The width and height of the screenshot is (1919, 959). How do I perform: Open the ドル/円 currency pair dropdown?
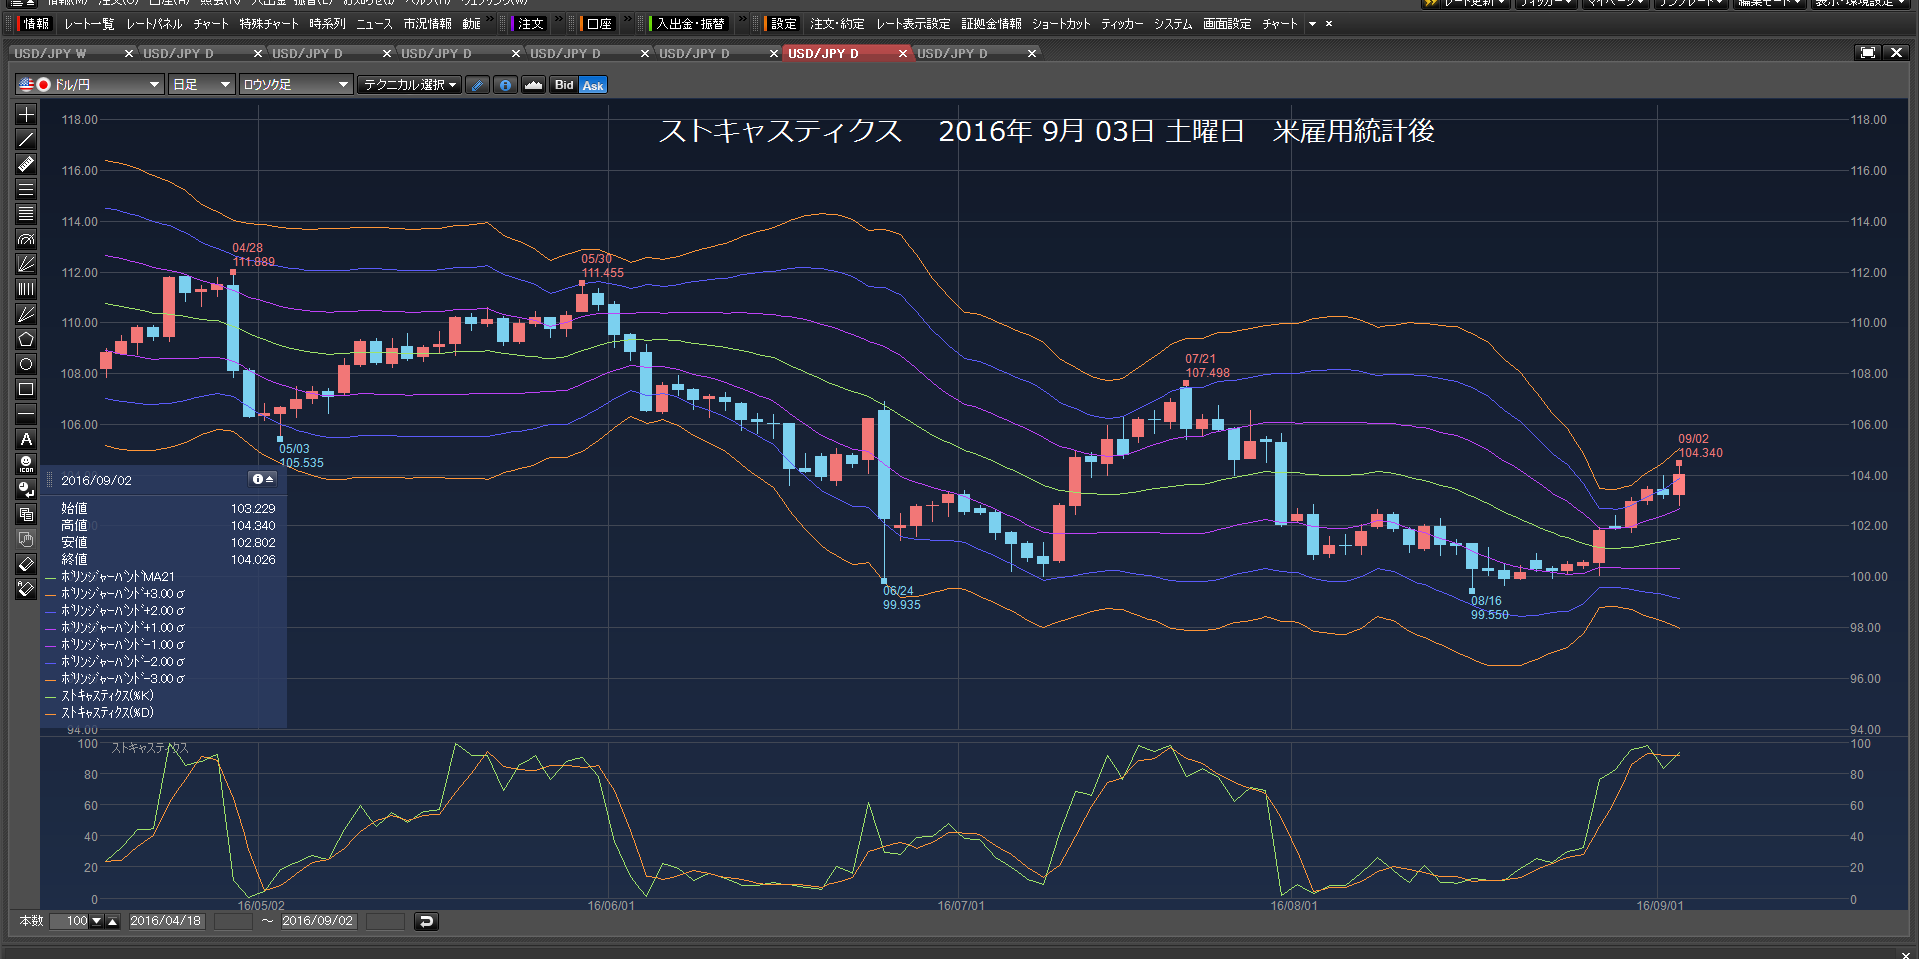[90, 85]
